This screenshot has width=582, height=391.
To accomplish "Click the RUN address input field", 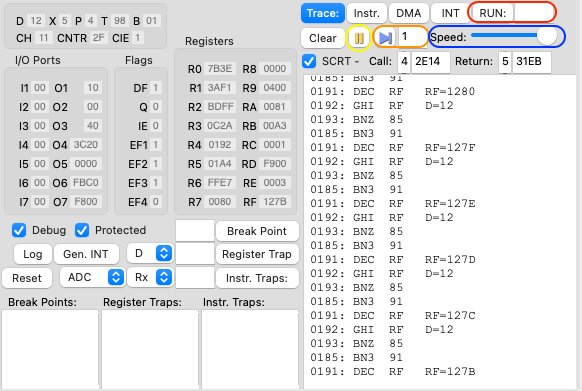I will [x=533, y=13].
